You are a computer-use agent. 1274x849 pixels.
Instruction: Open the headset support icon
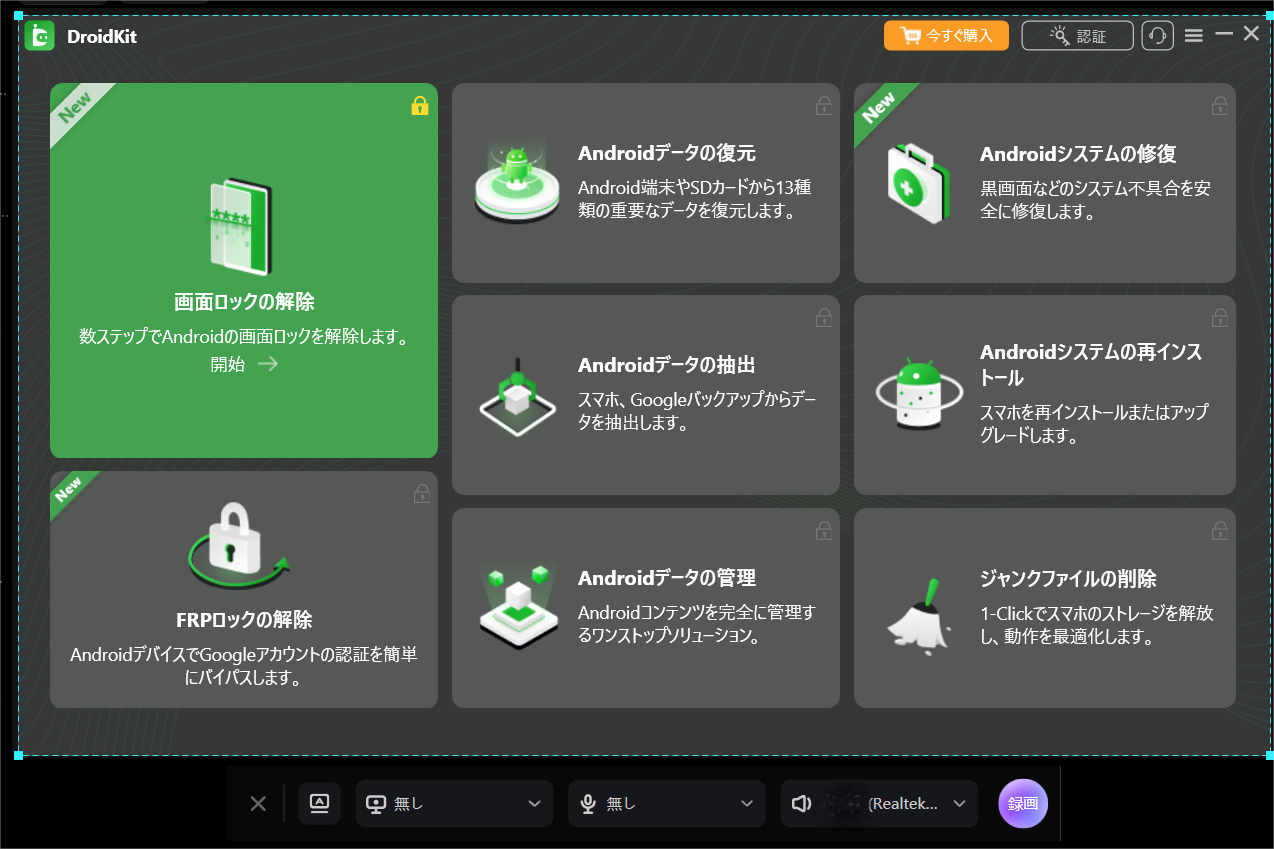point(1157,36)
